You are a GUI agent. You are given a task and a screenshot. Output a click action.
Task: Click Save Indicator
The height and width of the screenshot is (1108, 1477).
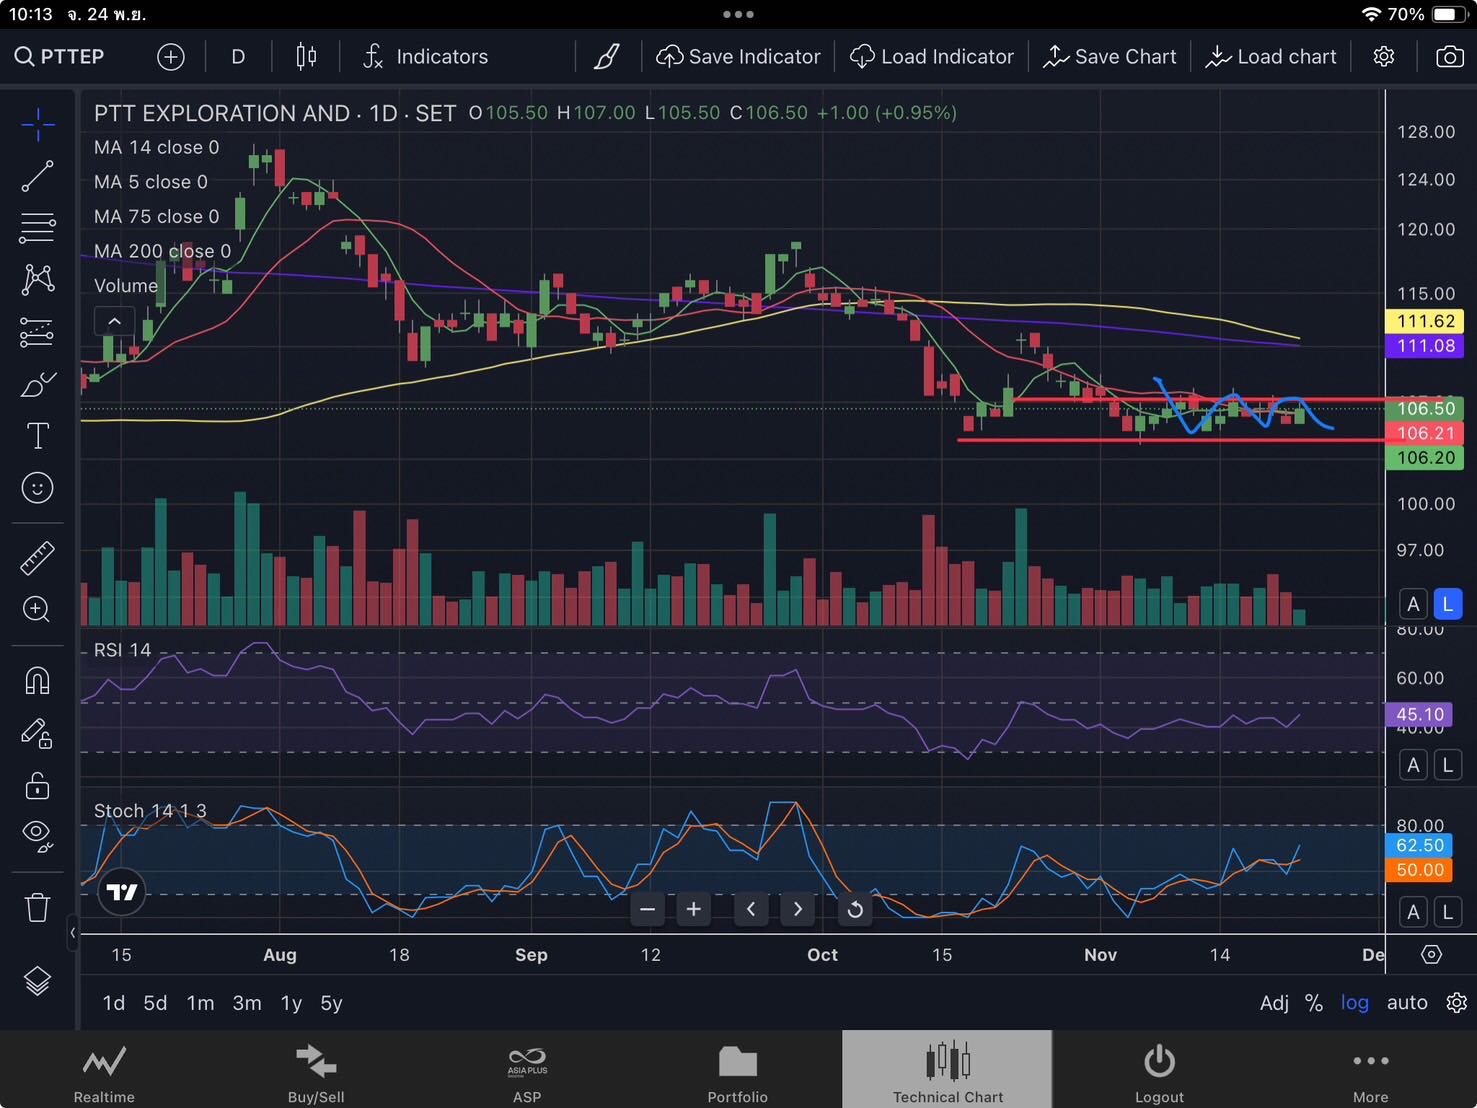click(738, 57)
